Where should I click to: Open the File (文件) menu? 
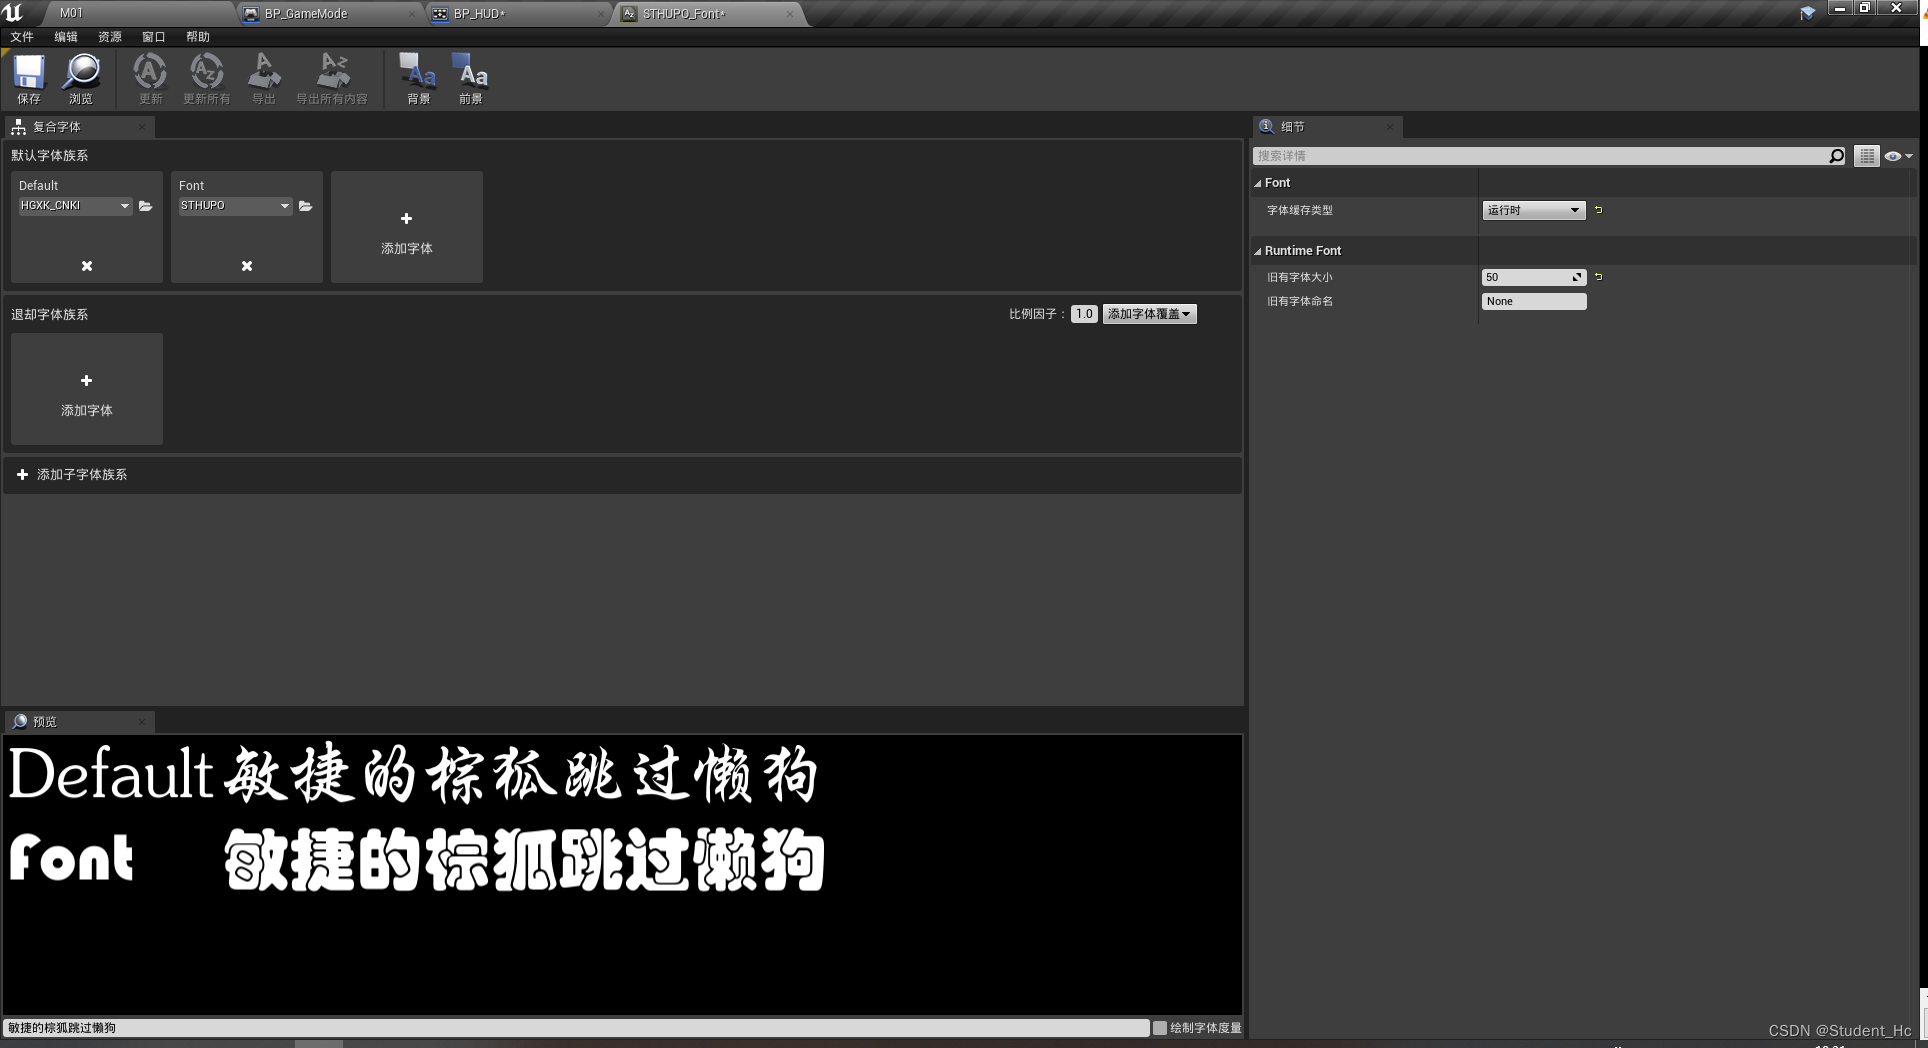click(x=22, y=37)
